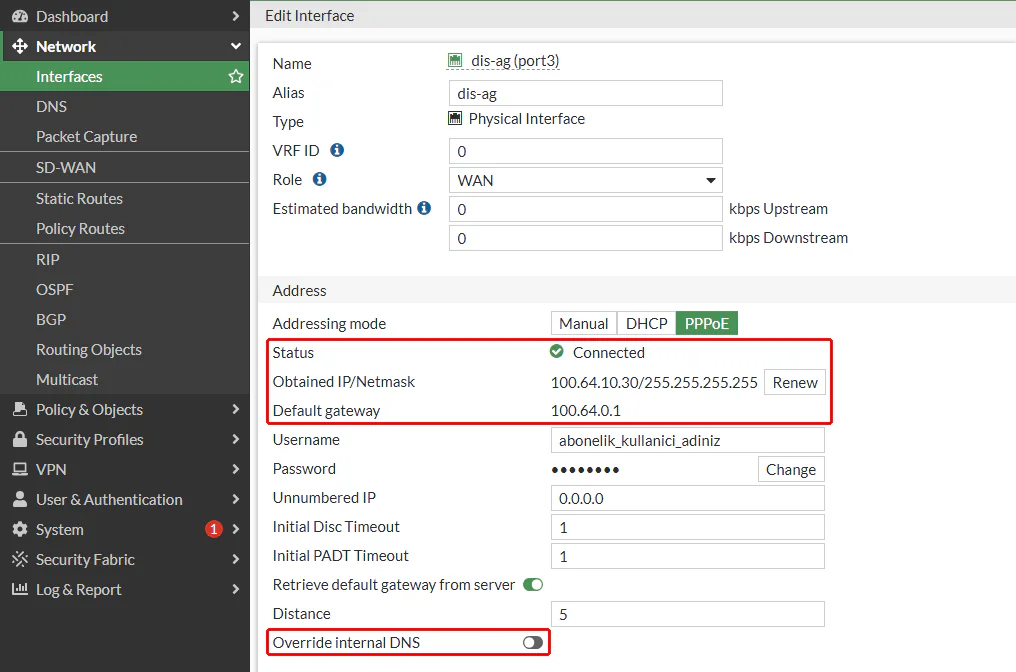
Task: Click the red System notification badge
Action: (x=214, y=529)
